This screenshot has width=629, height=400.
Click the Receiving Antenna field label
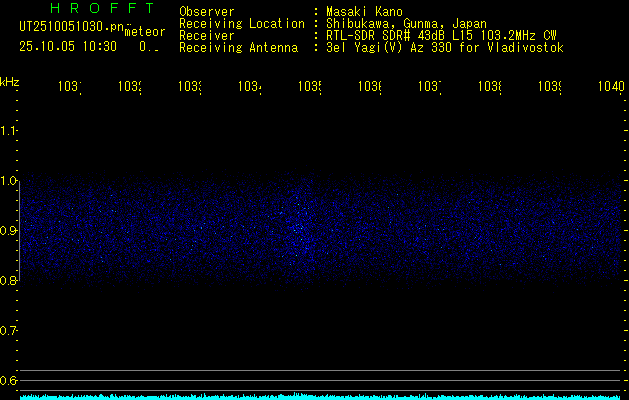pyautogui.click(x=238, y=48)
